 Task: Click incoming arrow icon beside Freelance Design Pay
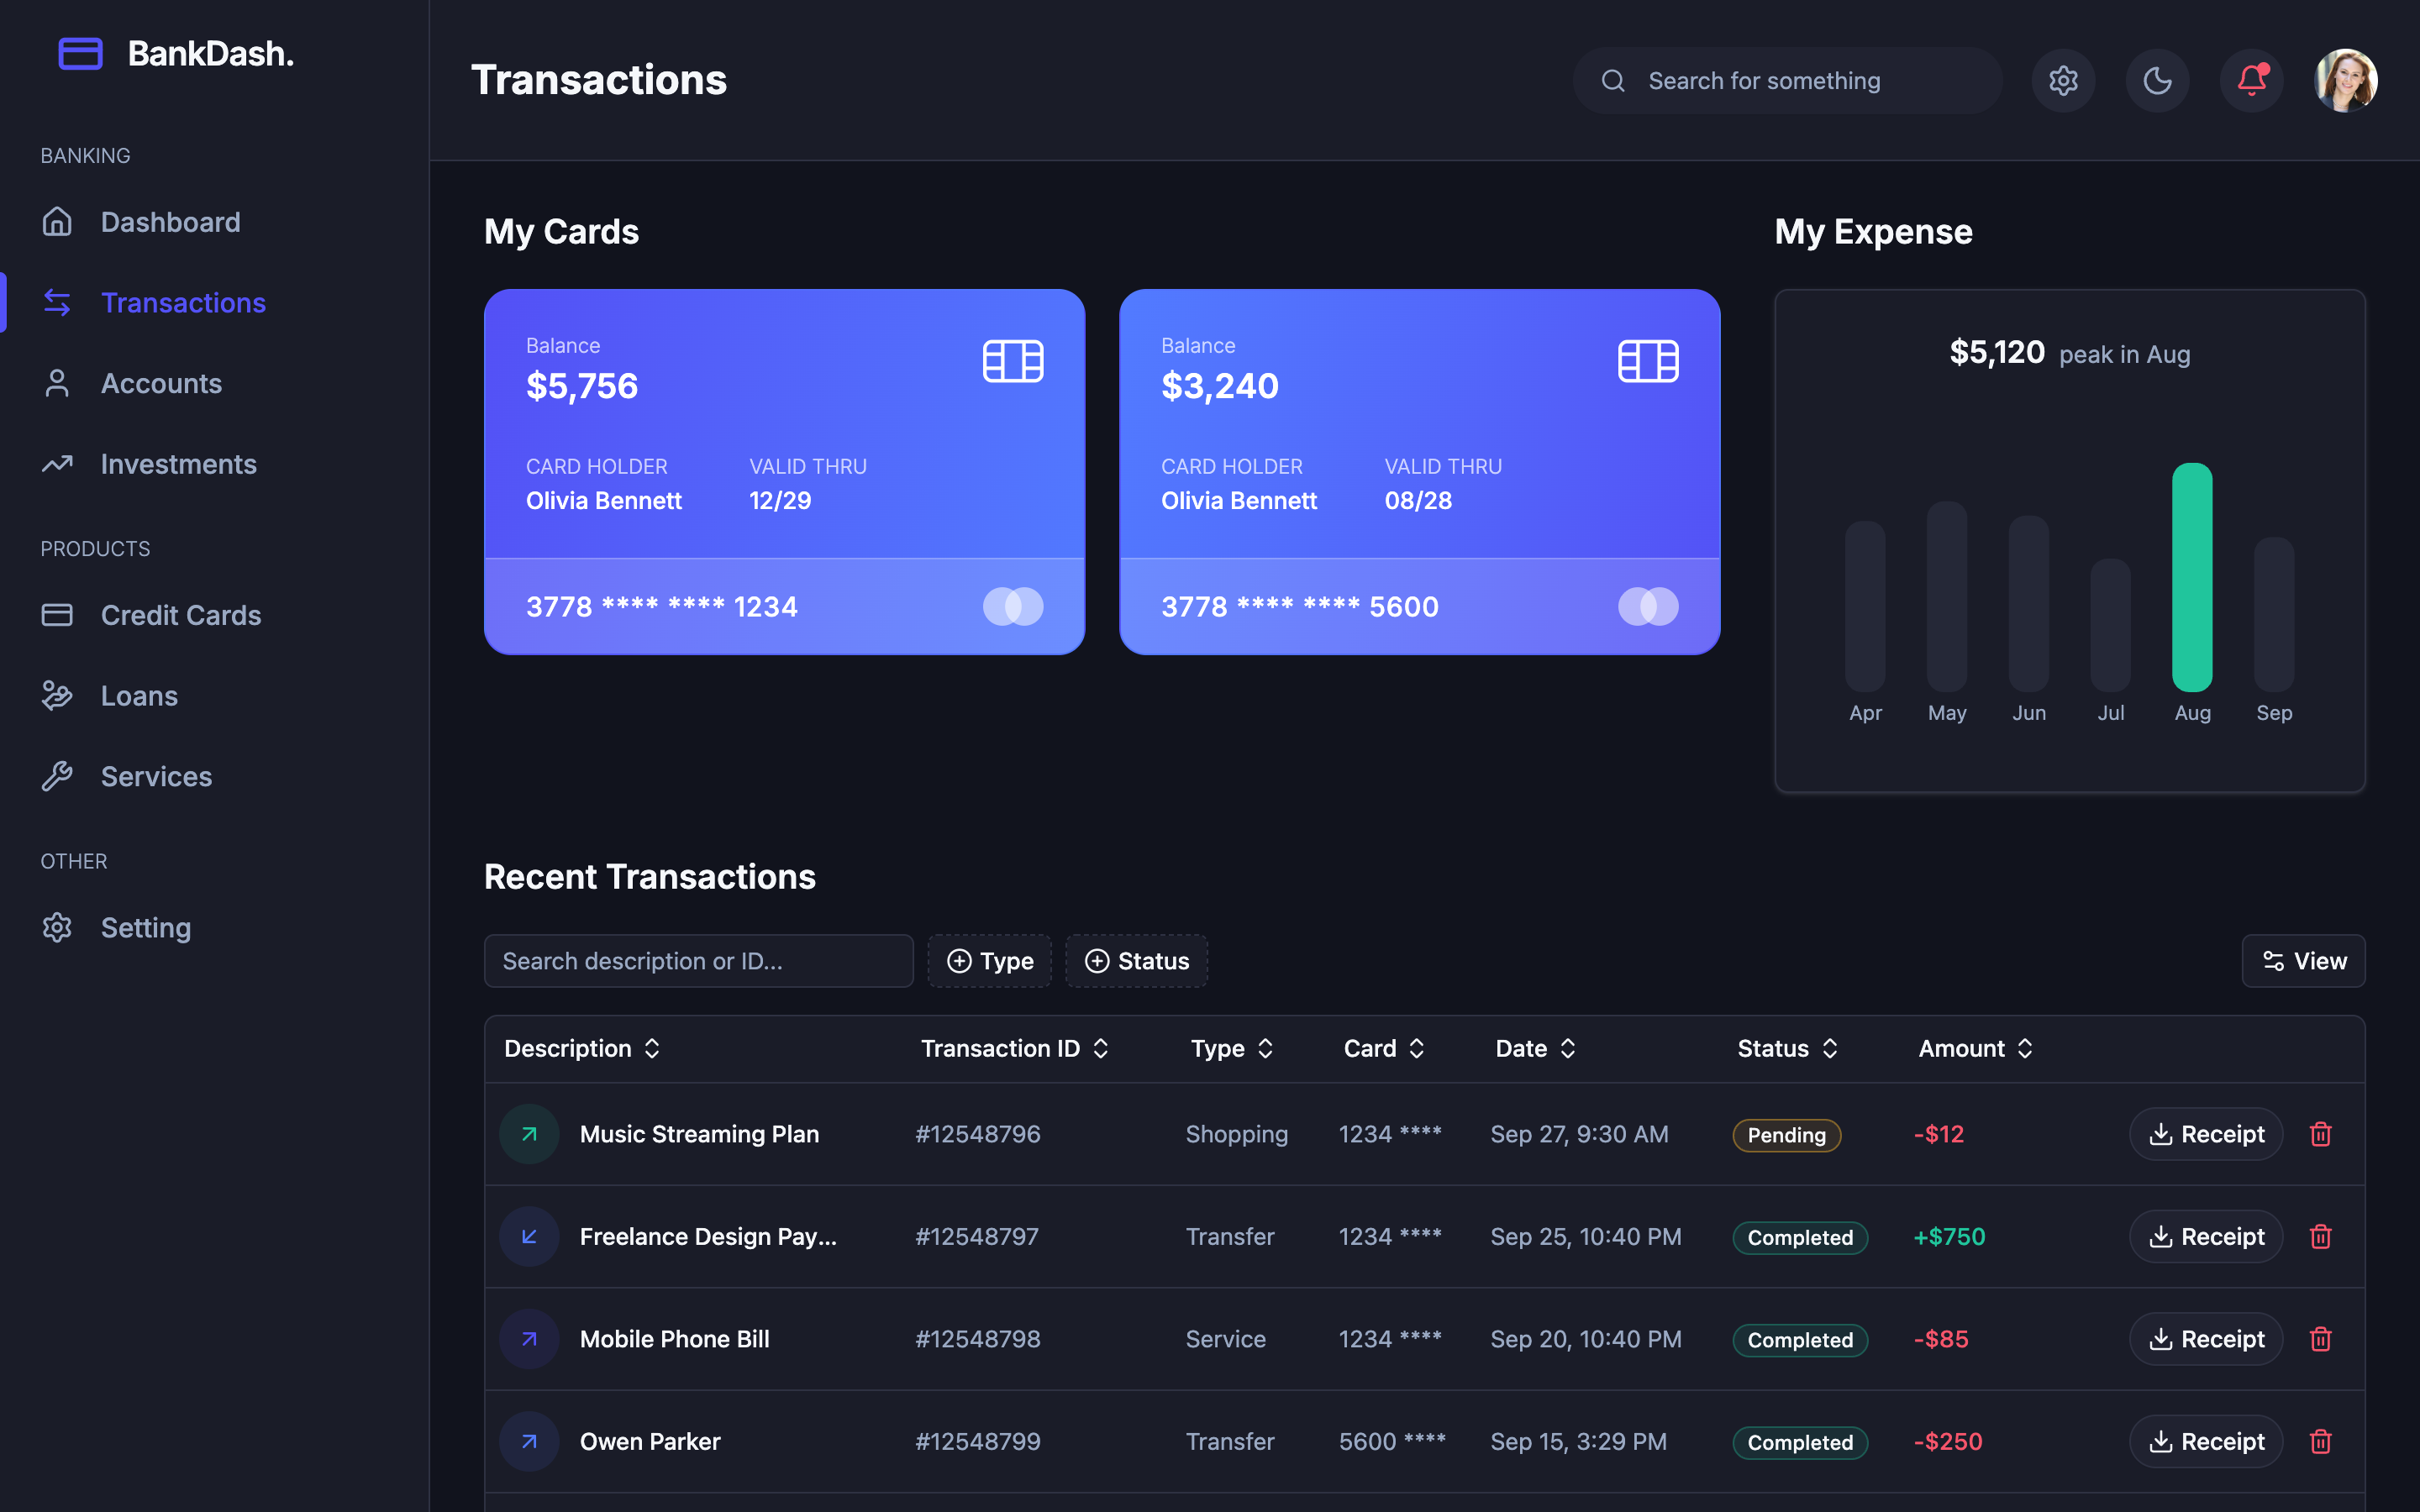point(529,1237)
